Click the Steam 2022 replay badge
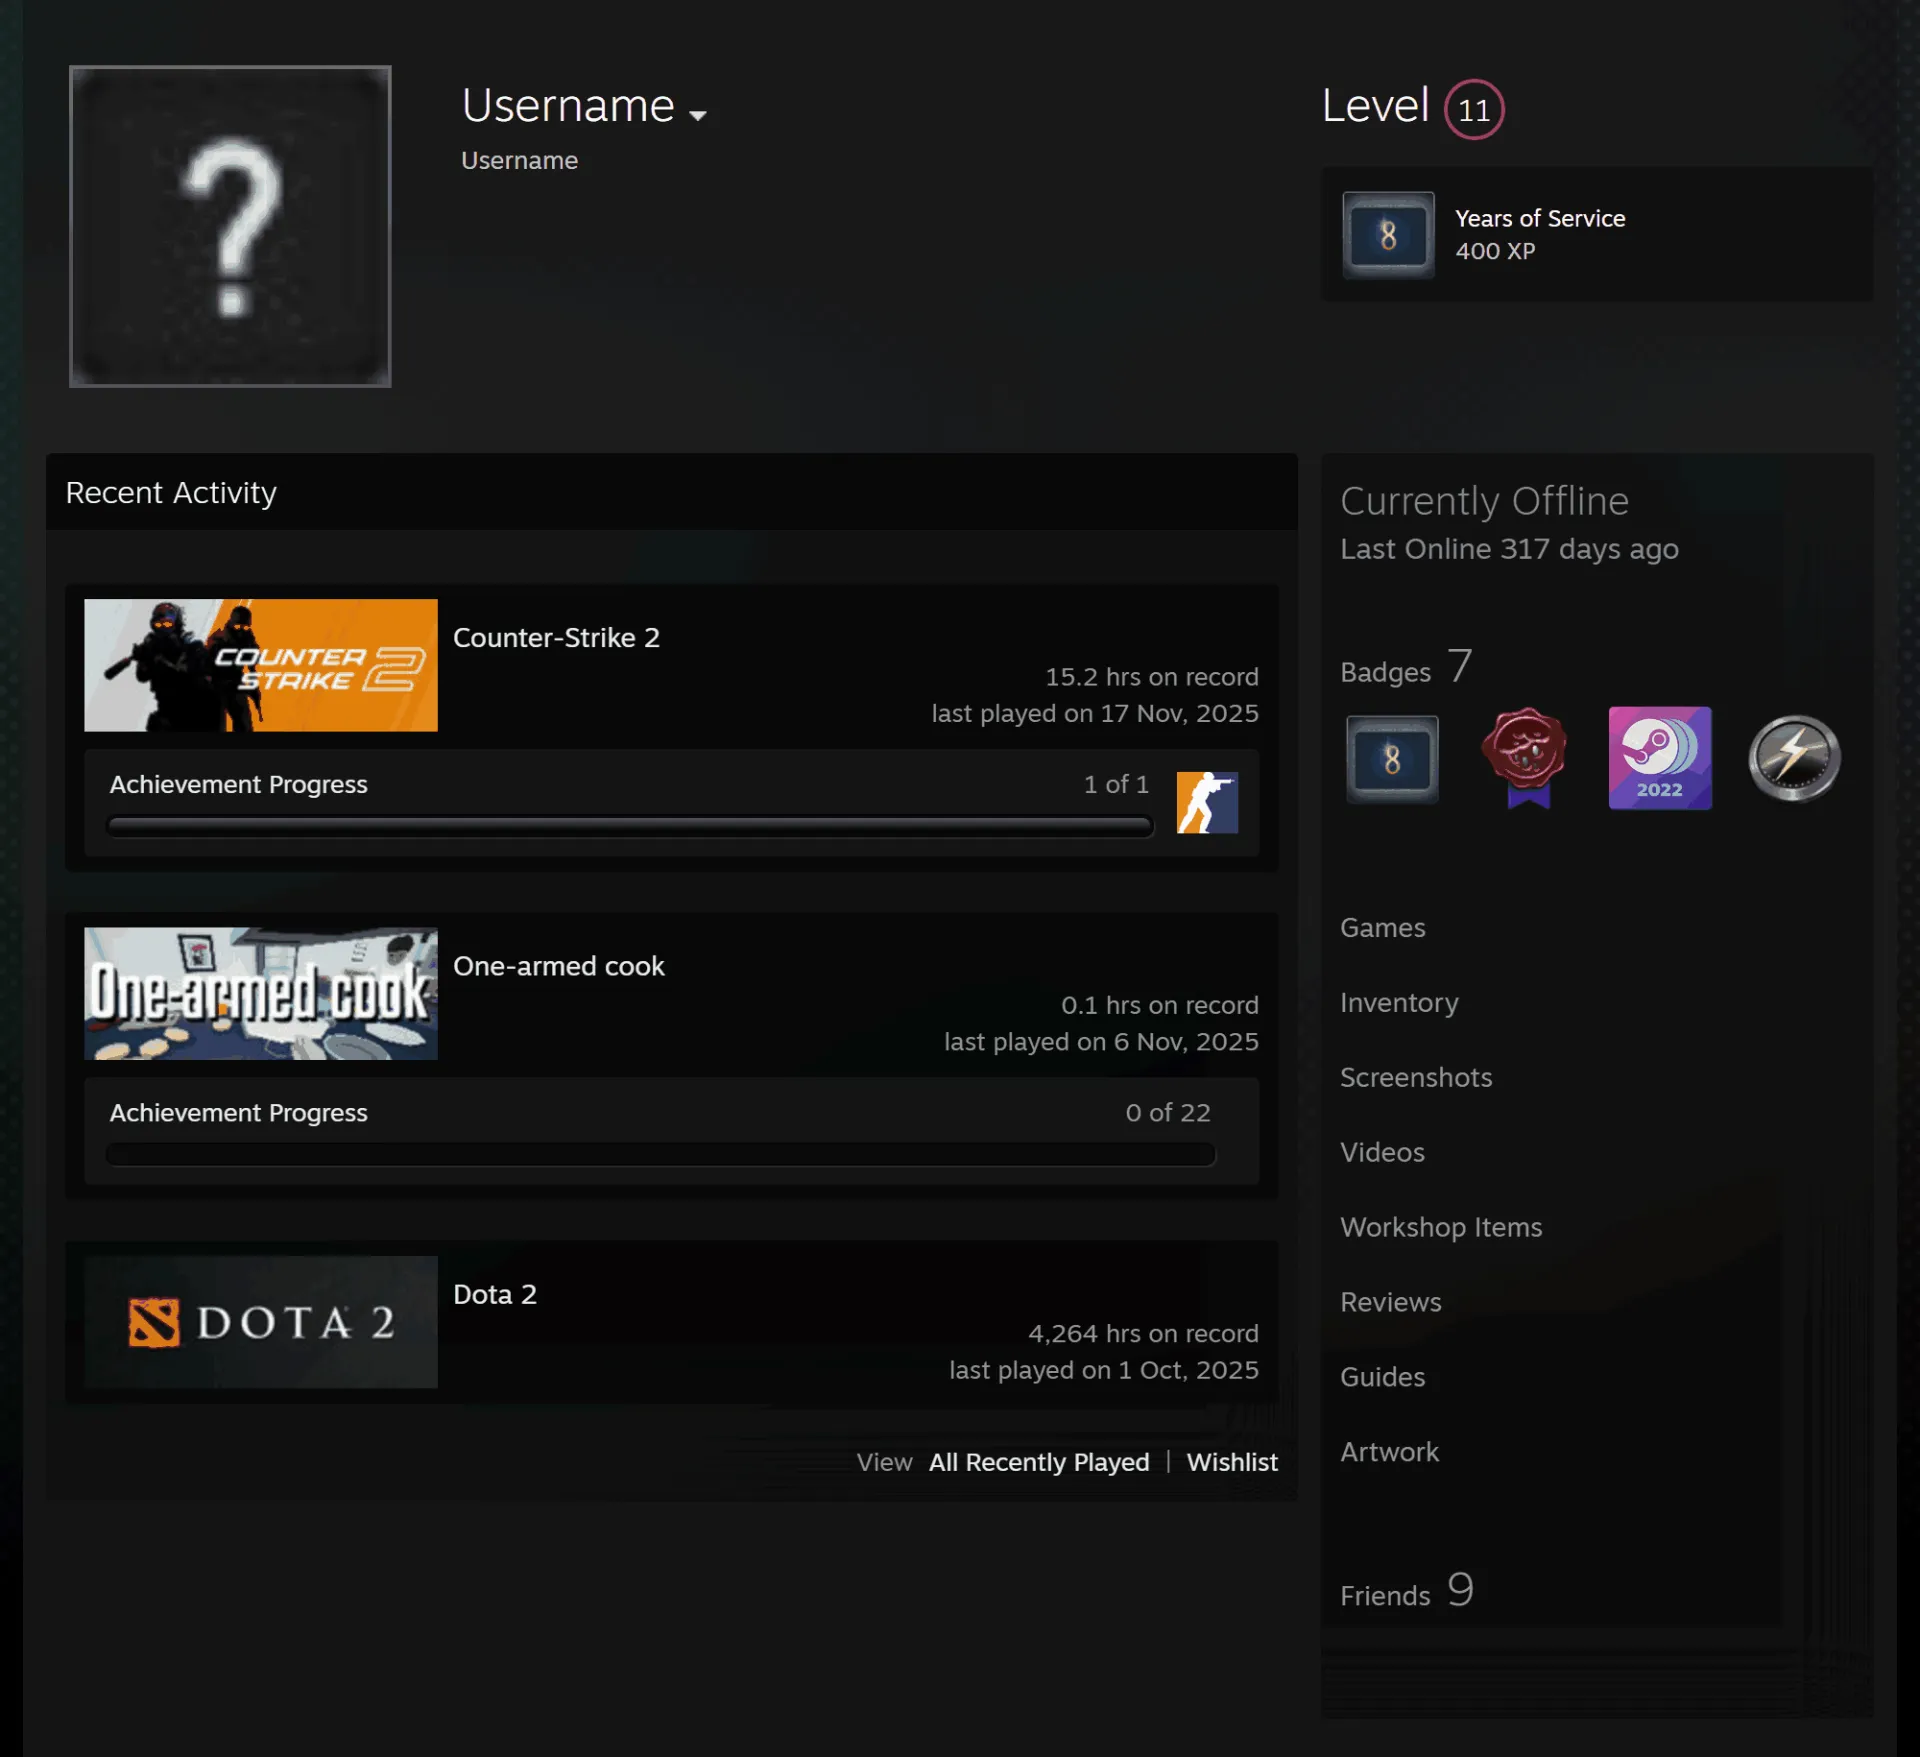Screen dimensions: 1920x1757 [1660, 758]
